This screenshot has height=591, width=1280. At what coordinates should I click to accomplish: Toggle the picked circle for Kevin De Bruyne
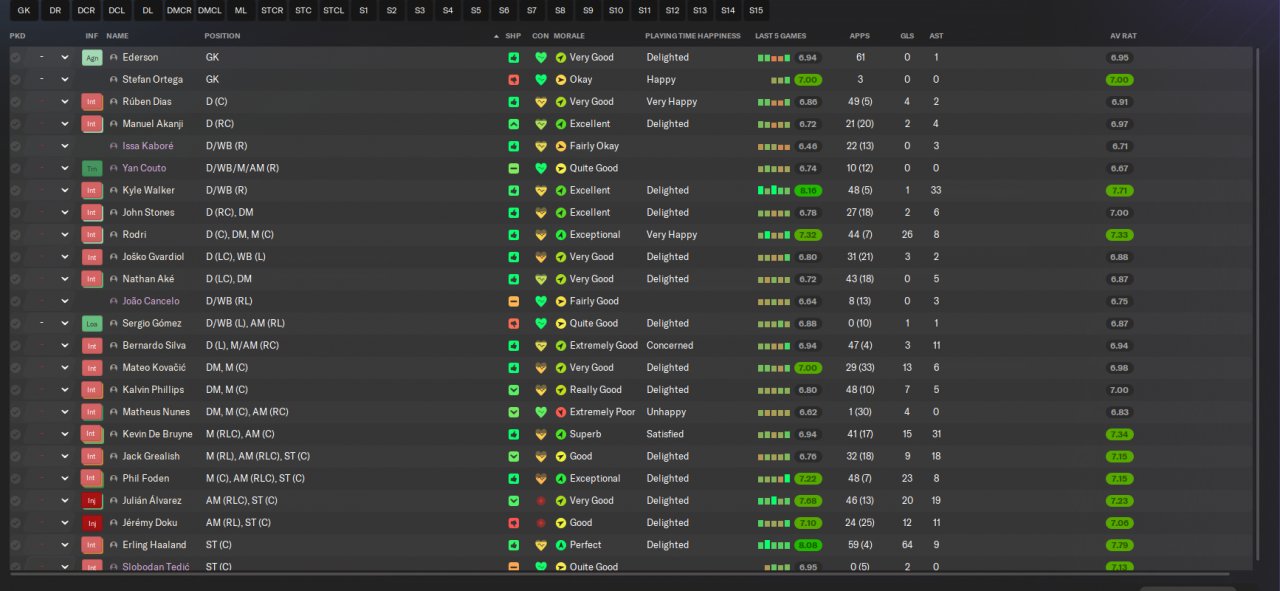(x=15, y=434)
